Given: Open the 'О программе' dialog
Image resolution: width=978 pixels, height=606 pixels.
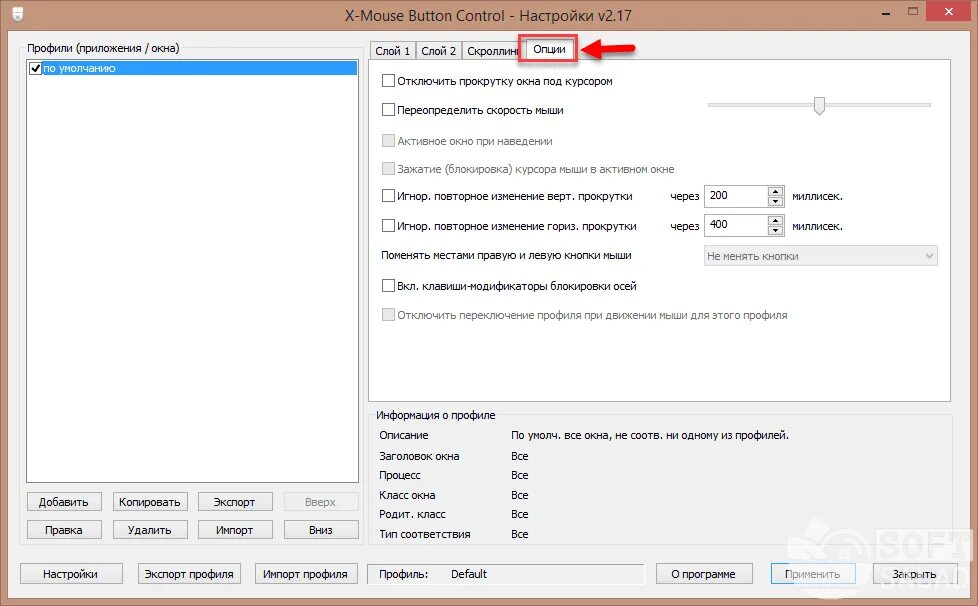Looking at the screenshot, I should (704, 574).
